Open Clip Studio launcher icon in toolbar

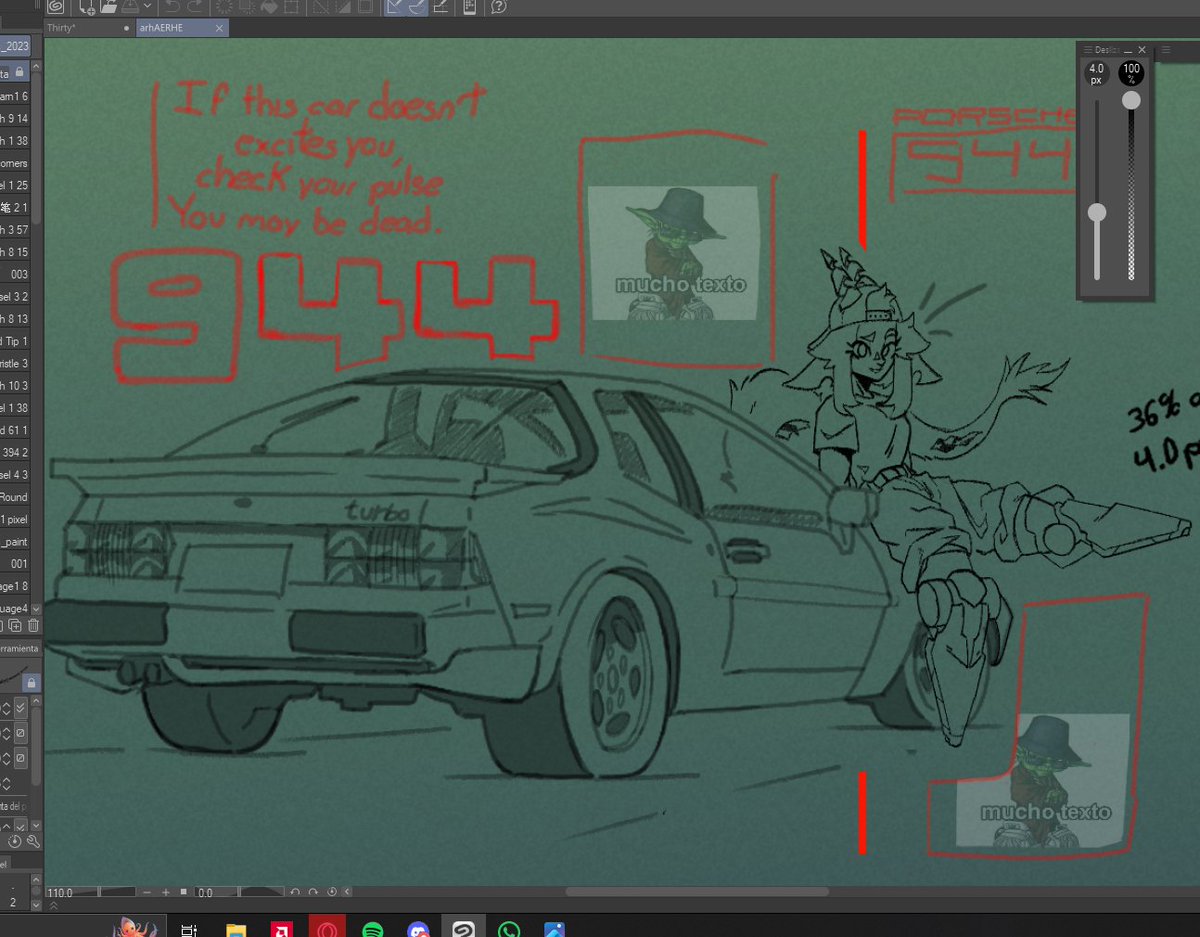point(57,7)
